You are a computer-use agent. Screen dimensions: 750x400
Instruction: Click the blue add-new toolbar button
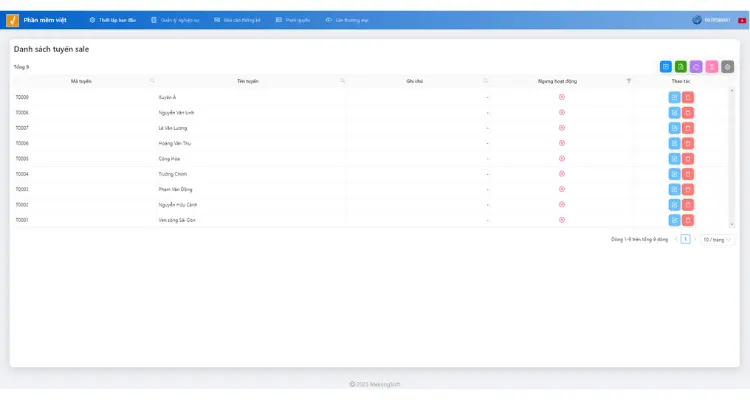(x=666, y=67)
